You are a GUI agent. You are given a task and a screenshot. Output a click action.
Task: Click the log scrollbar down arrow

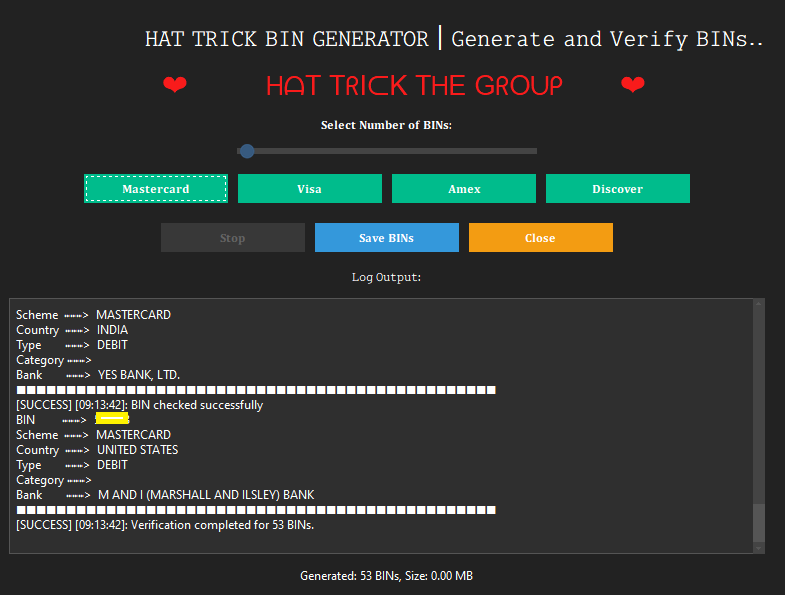(x=758, y=548)
